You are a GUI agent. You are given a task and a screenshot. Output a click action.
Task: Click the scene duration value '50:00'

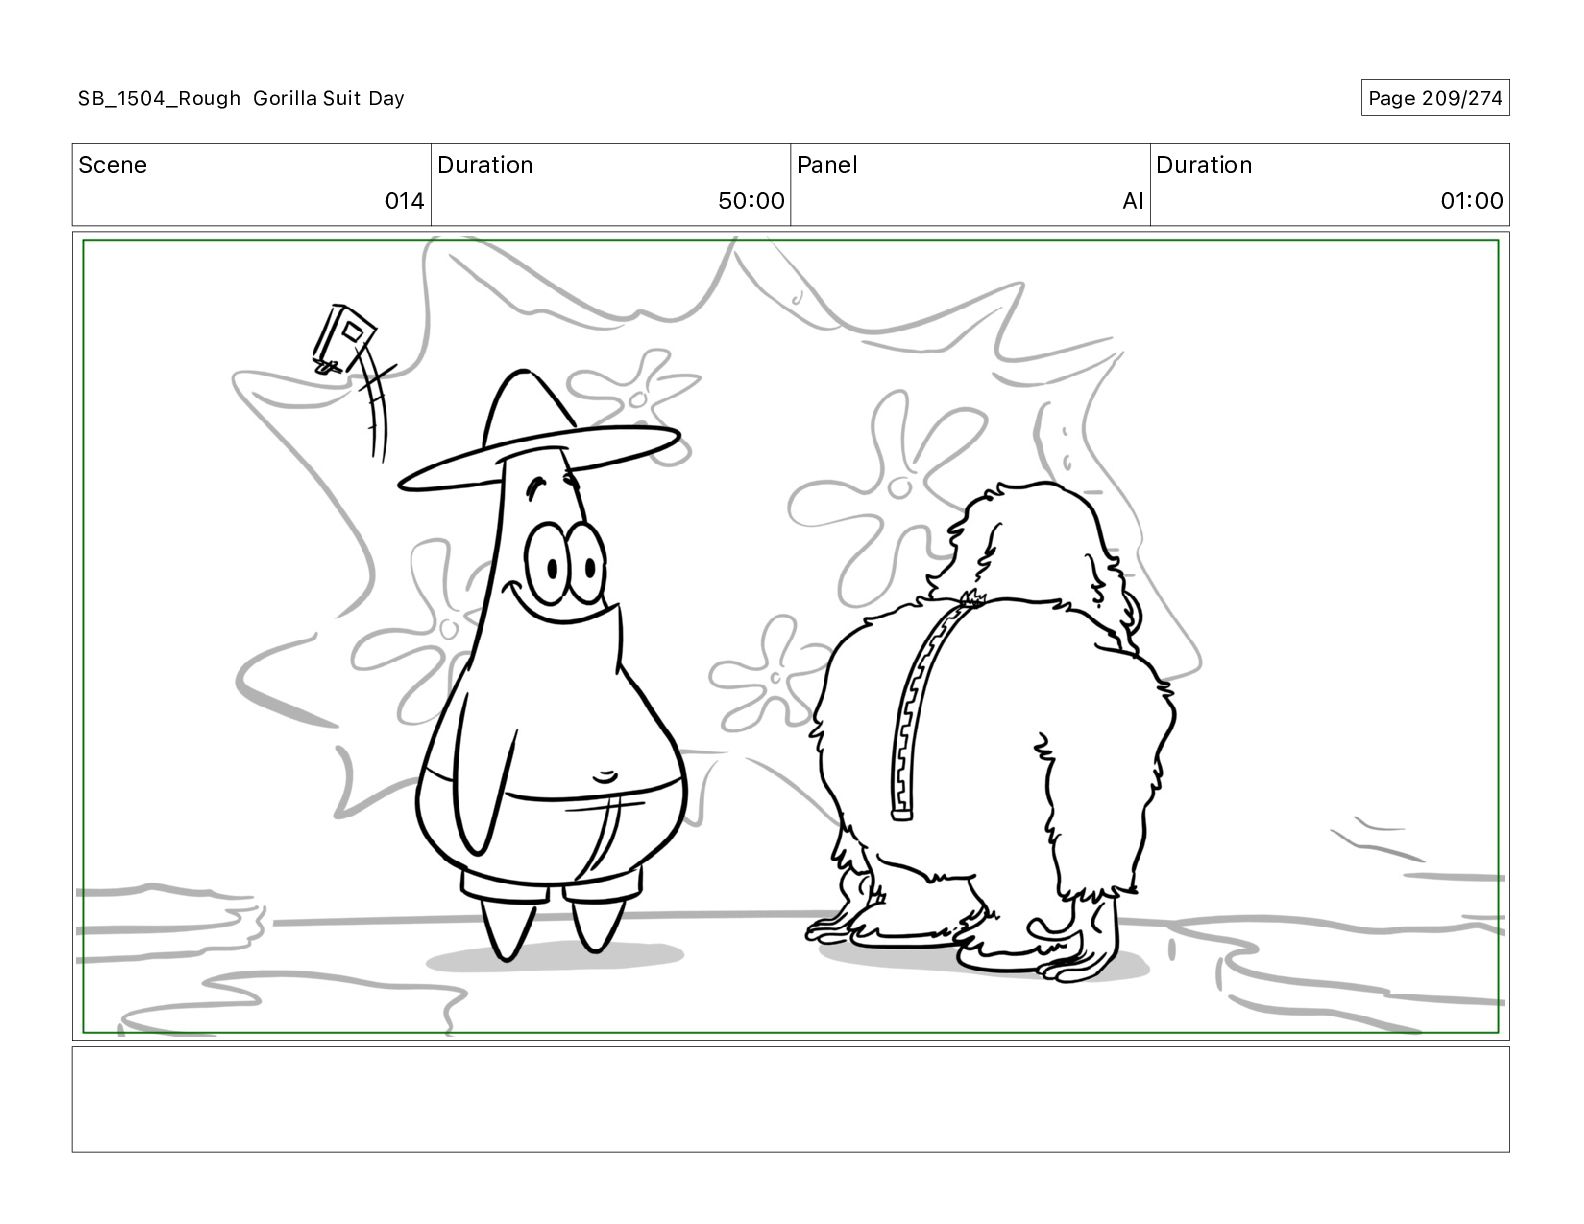pyautogui.click(x=751, y=201)
